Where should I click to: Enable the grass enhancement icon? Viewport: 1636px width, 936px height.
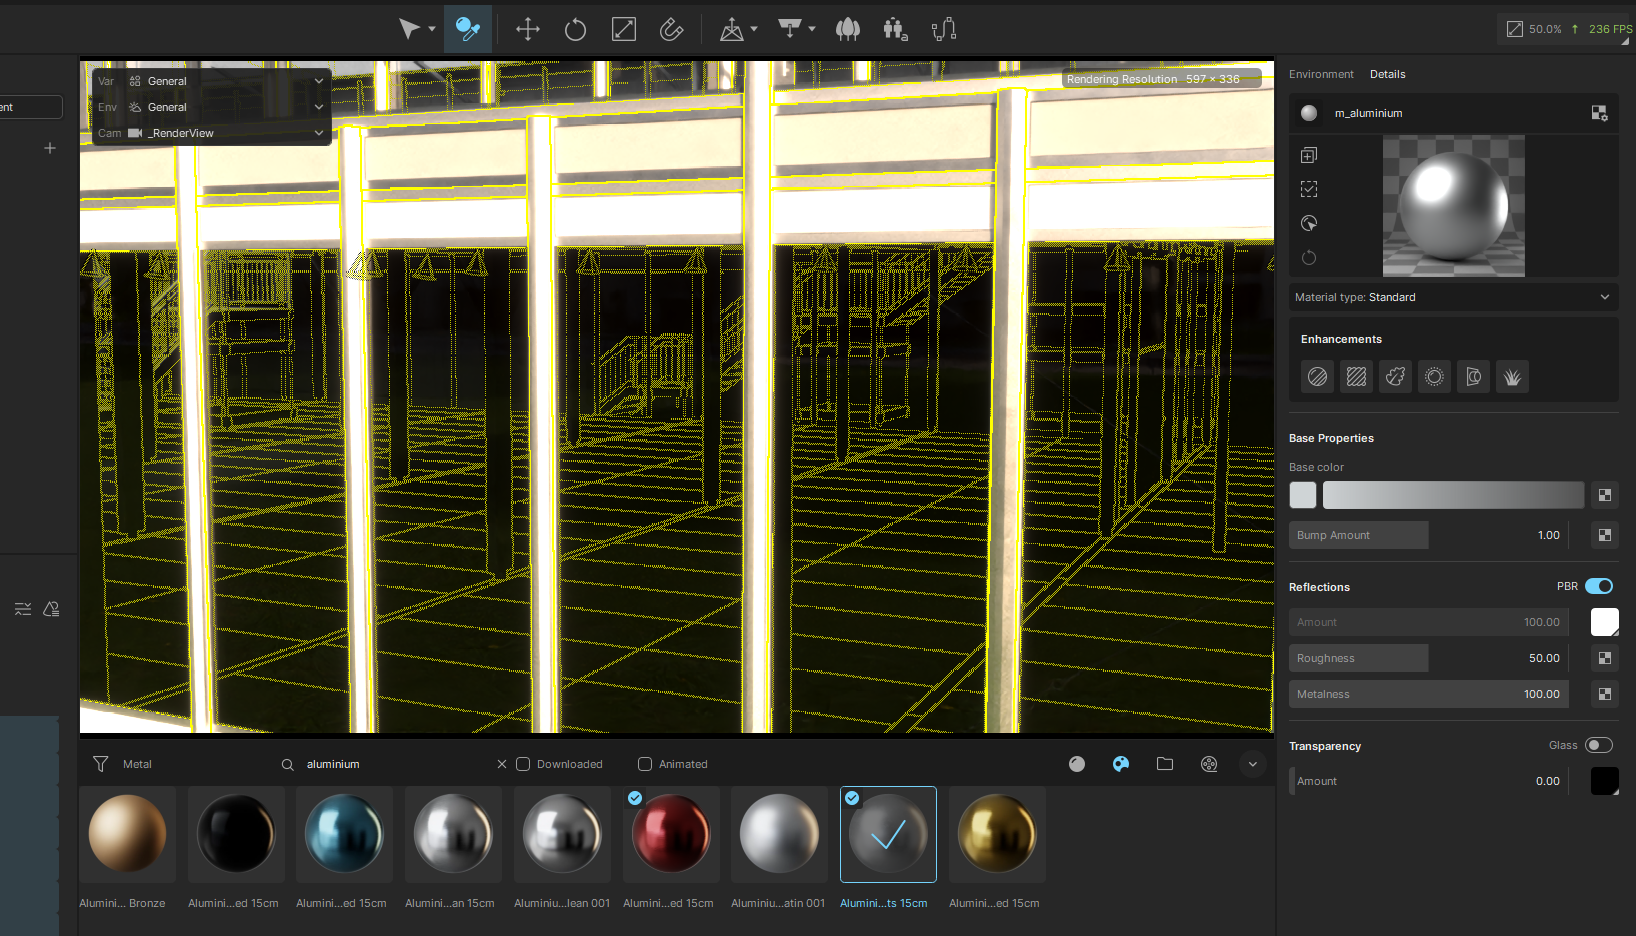(x=1512, y=377)
